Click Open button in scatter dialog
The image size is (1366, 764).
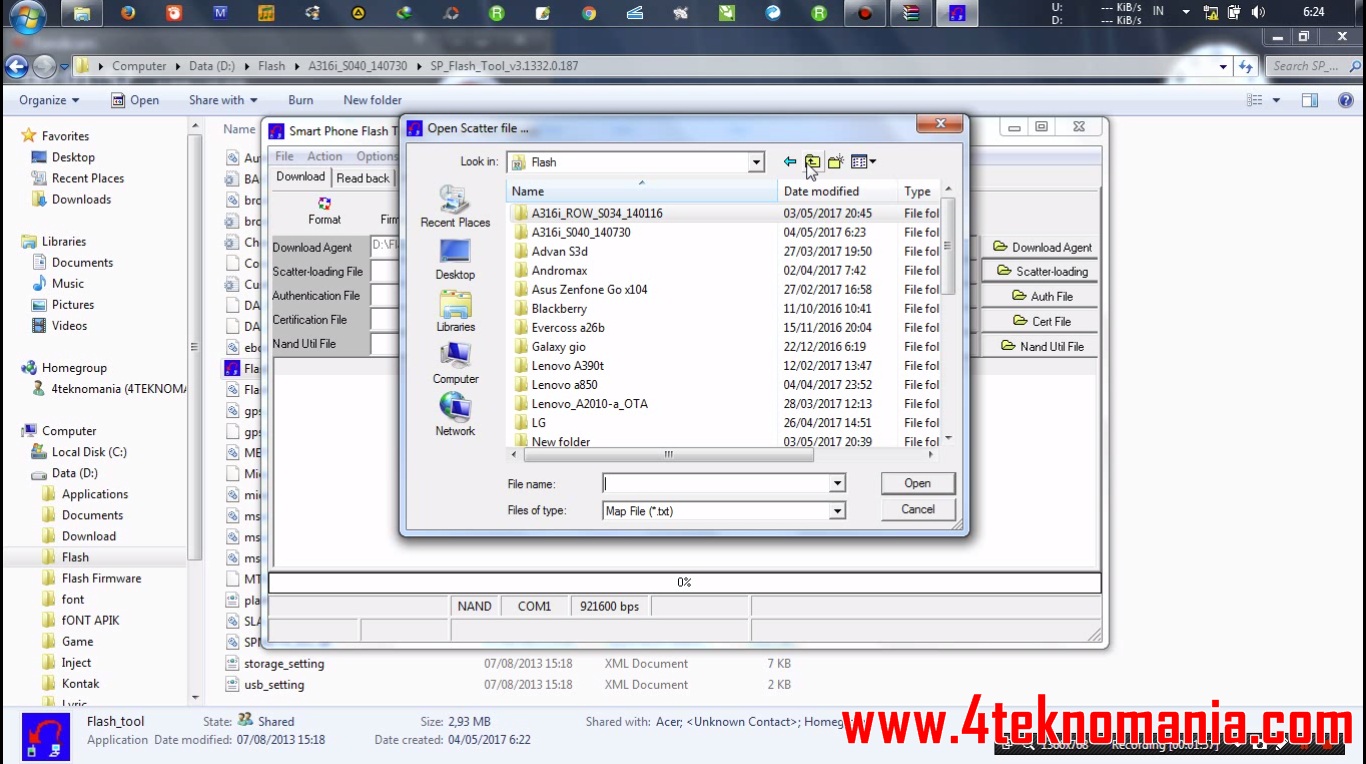click(917, 483)
